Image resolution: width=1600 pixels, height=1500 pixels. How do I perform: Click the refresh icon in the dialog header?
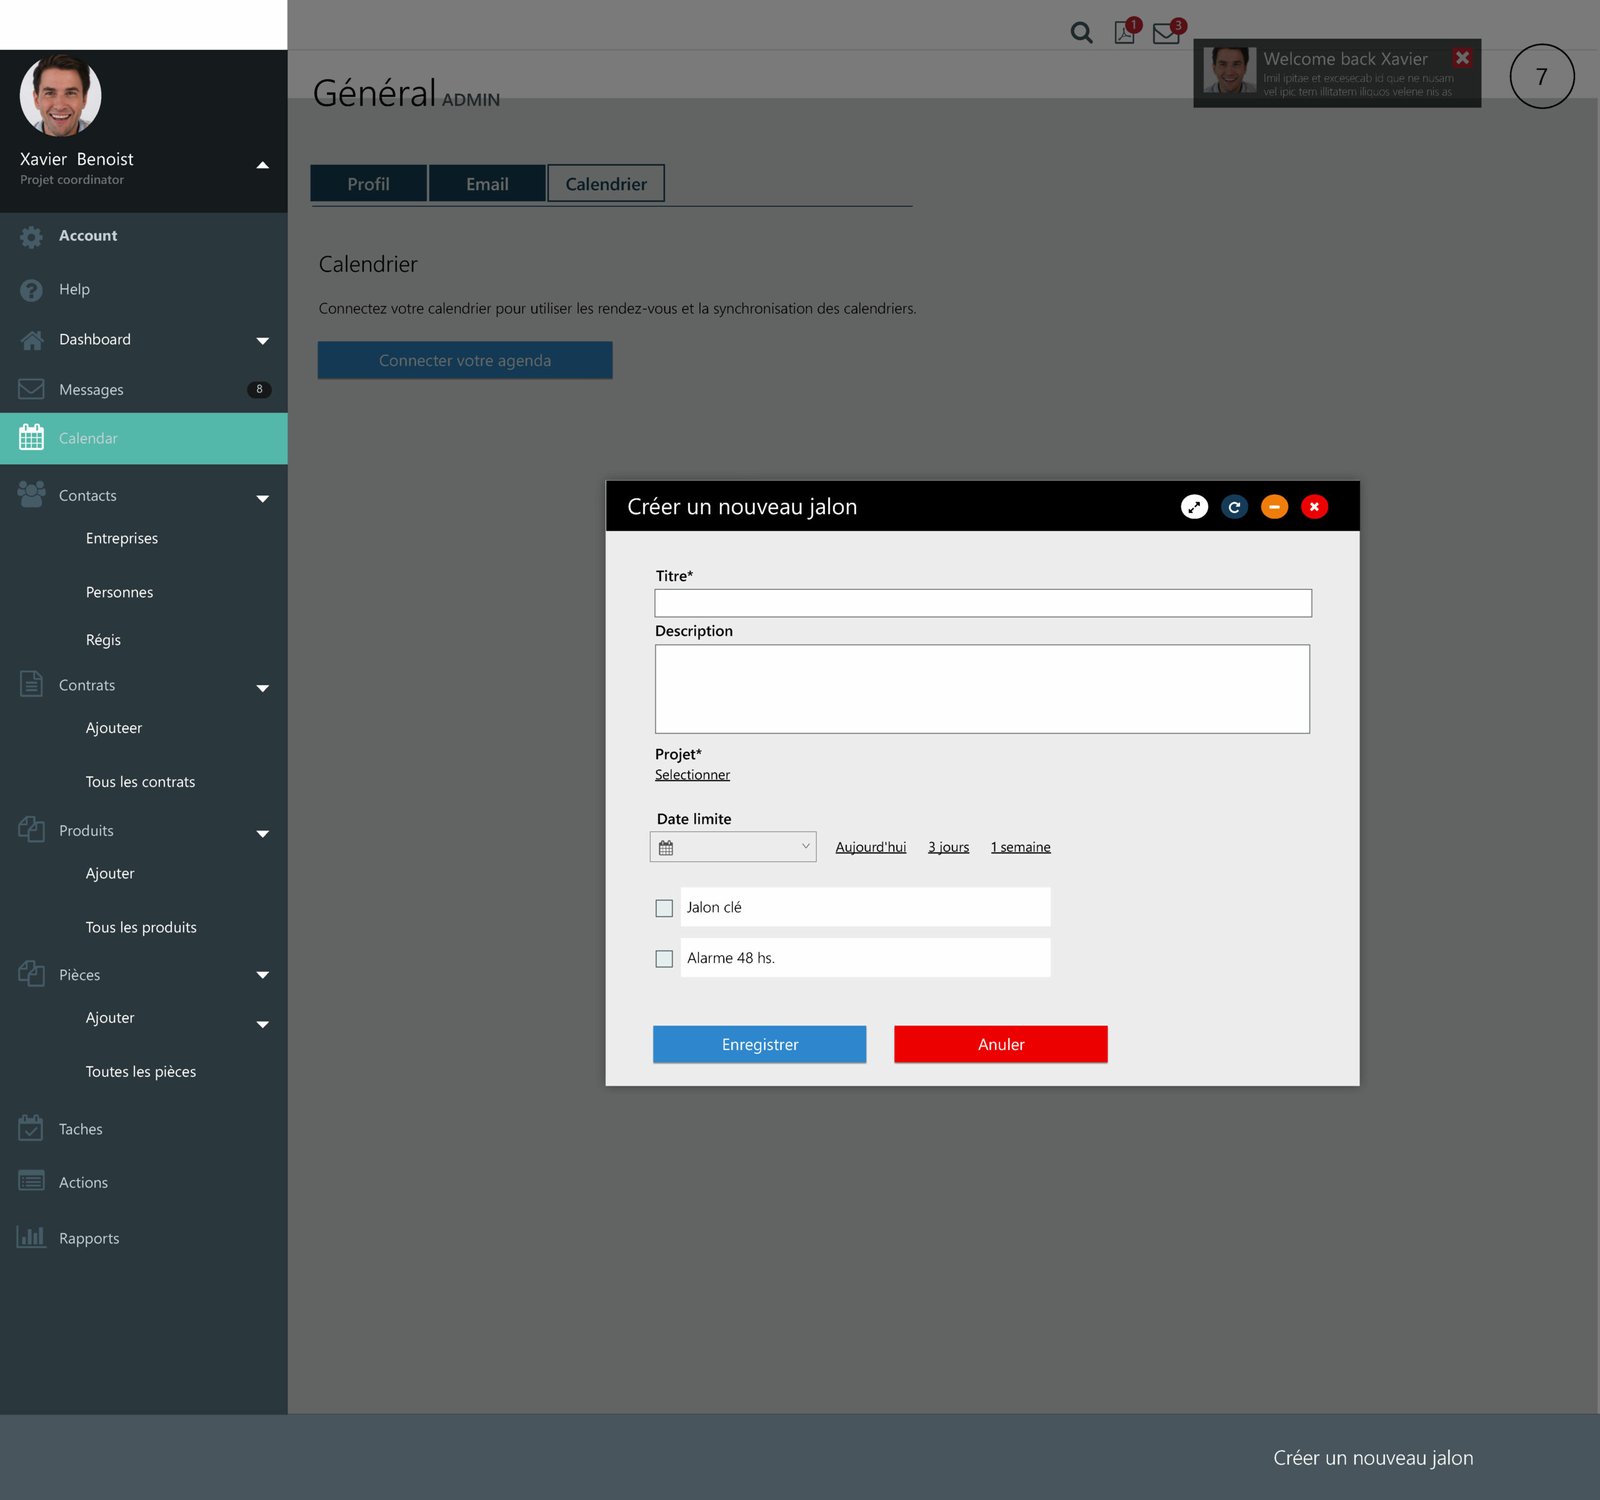(1235, 507)
